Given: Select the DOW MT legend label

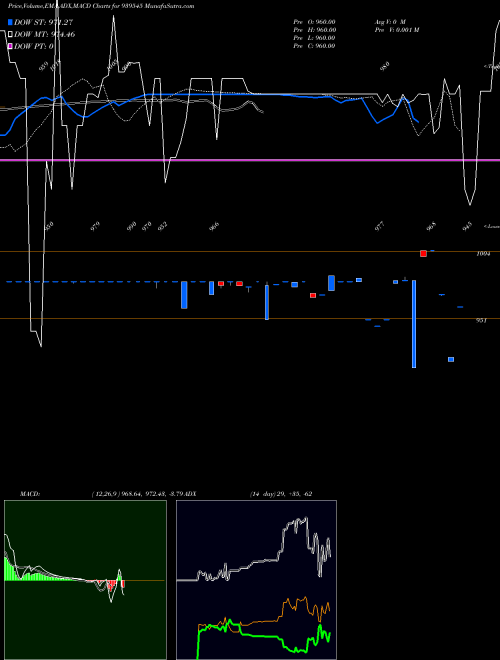Looking at the screenshot, I should coord(45,34).
